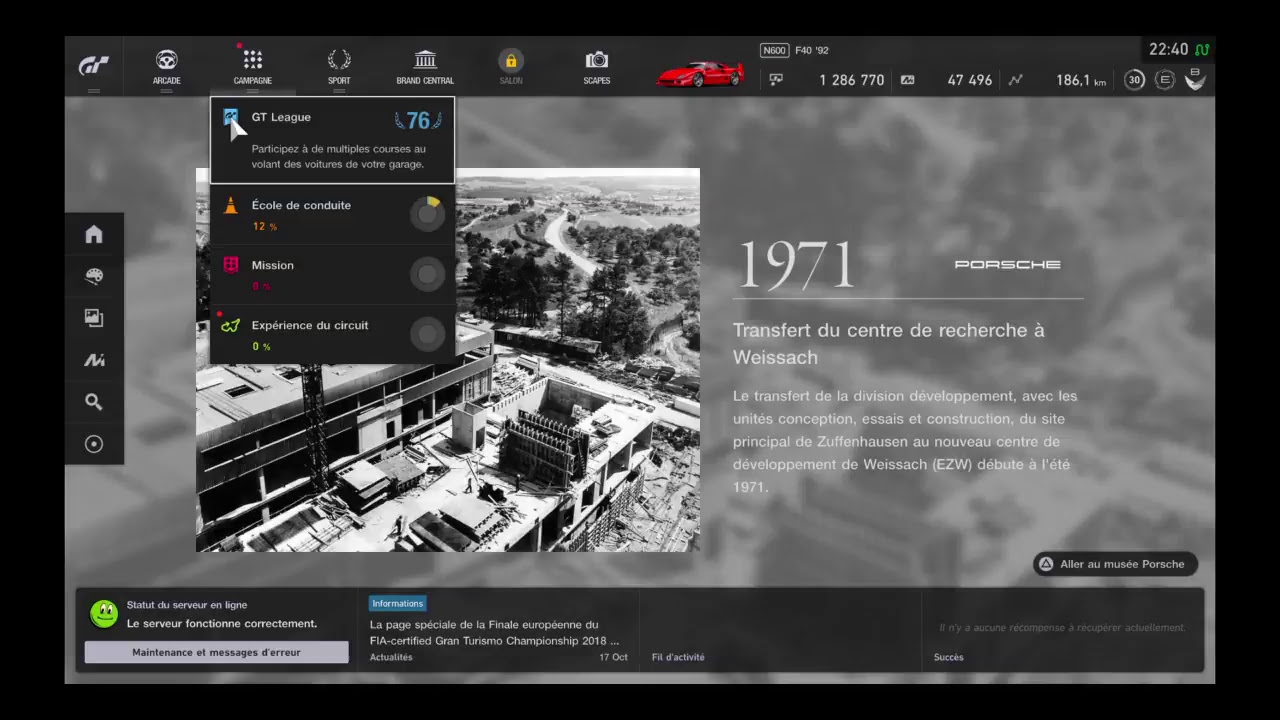Open the Fil d'activité panel

pyautogui.click(x=779, y=630)
